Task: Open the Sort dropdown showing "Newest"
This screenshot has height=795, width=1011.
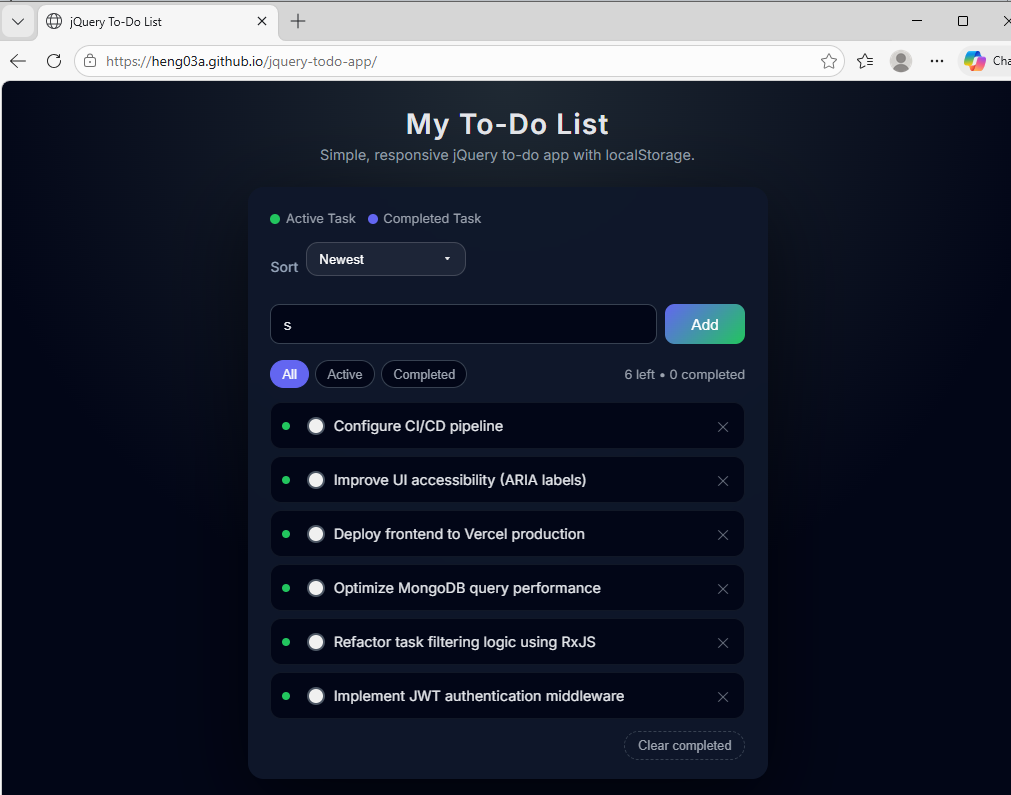Action: (x=385, y=259)
